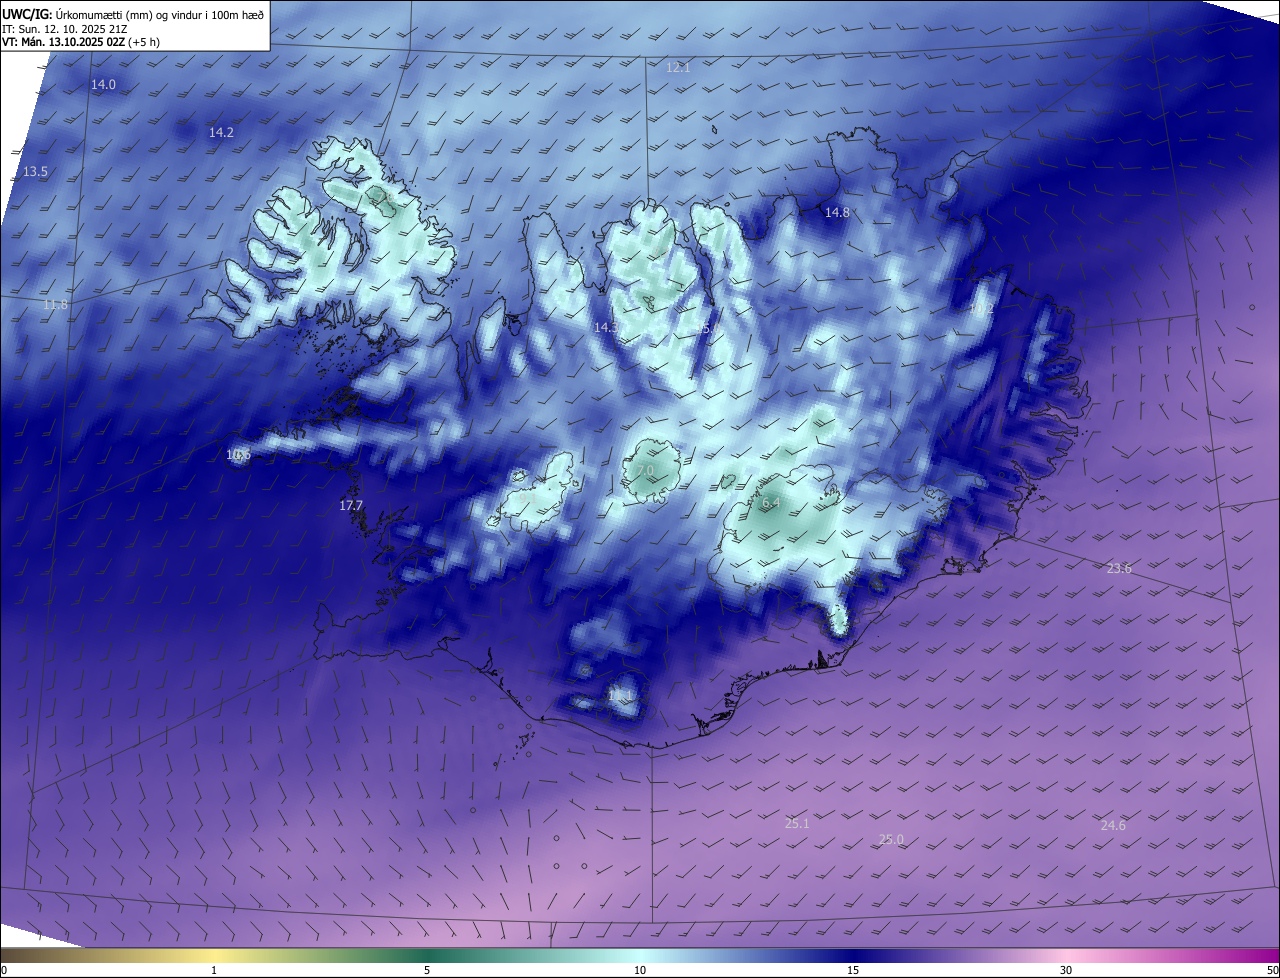The width and height of the screenshot is (1280, 978).
Task: Click the valid time line "VT: Mán. 13.10.2025 02Z (+5 h)"
Action: (81, 42)
